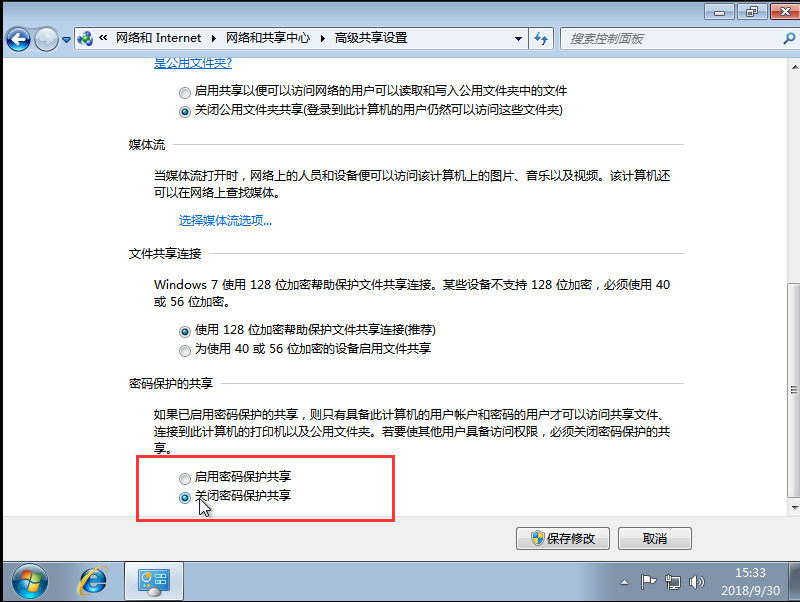Select 启用共享 public folder radio option
The width and height of the screenshot is (800, 602).
pyautogui.click(x=184, y=91)
